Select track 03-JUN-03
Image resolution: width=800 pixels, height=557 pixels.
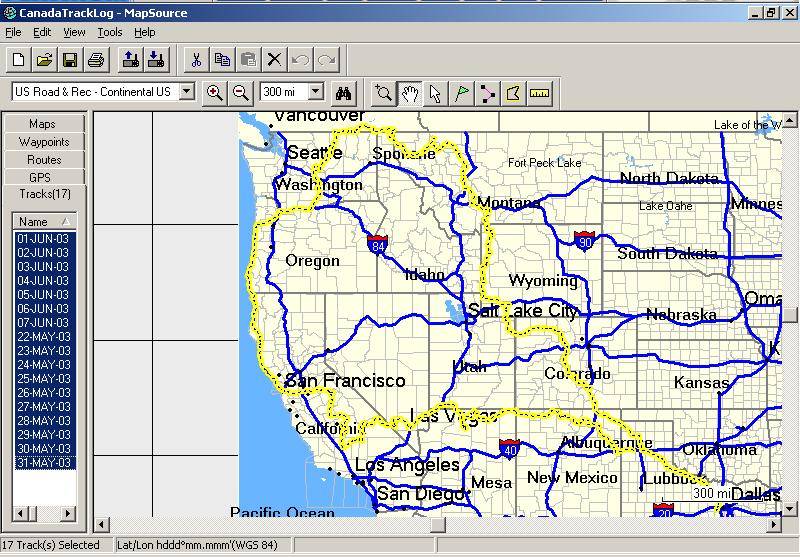click(x=45, y=267)
